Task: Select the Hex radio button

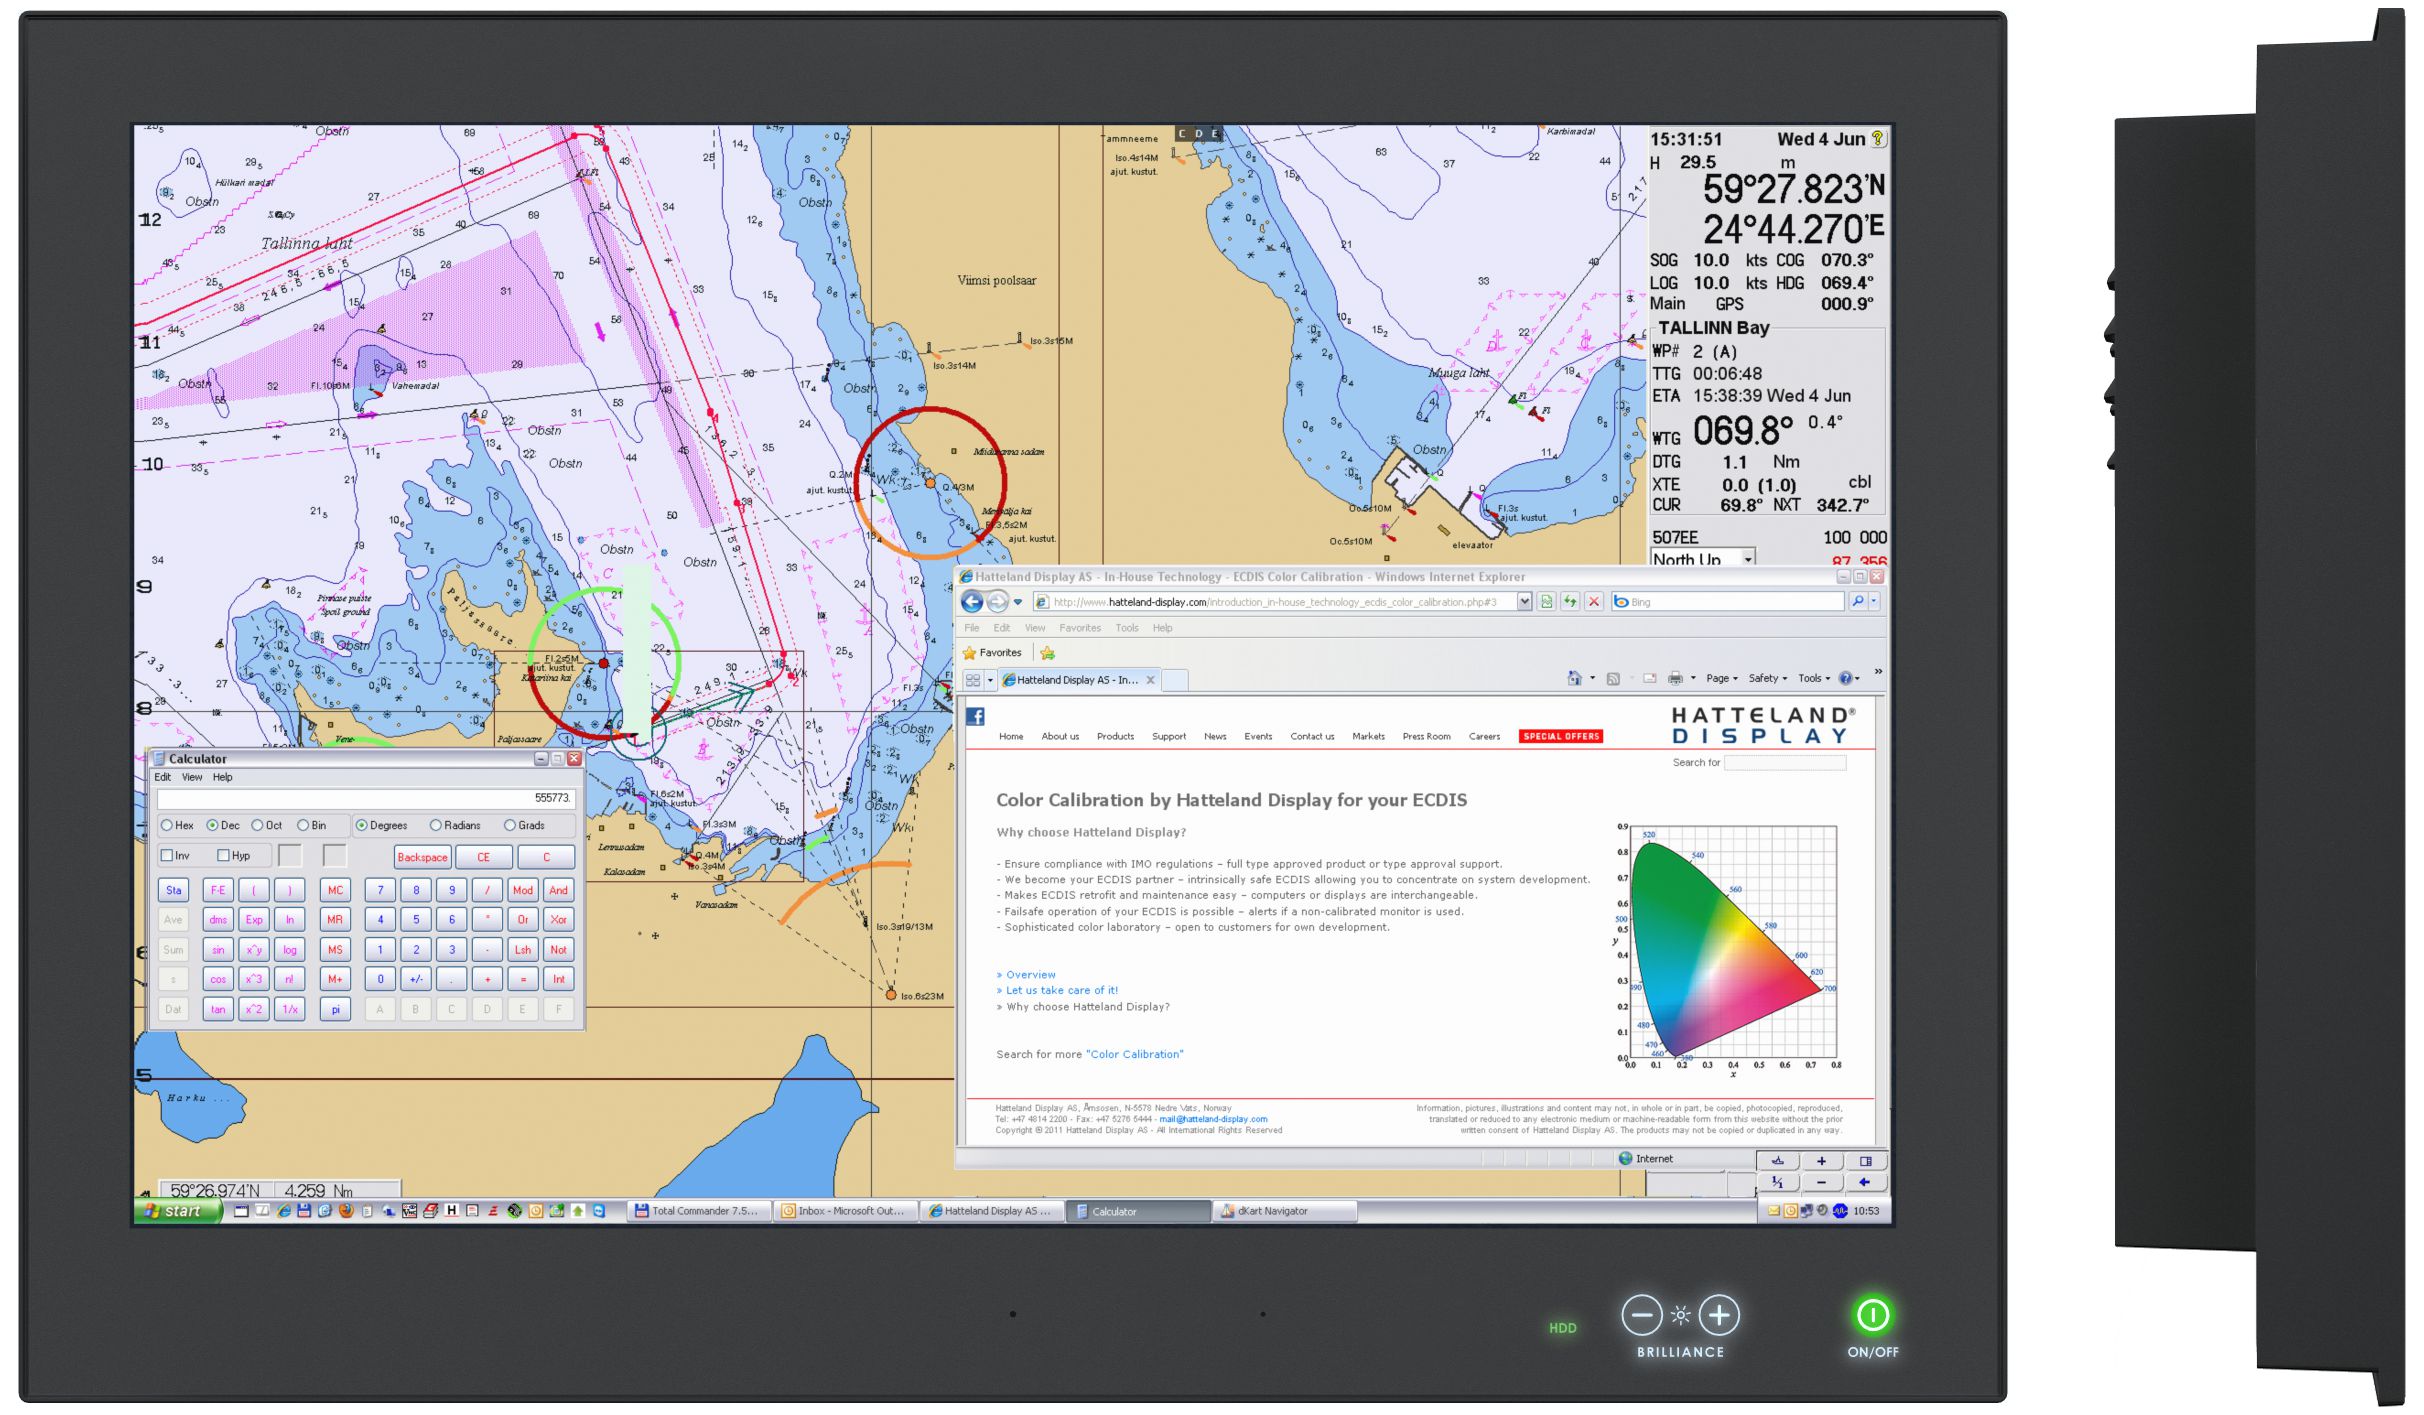Action: 167,826
